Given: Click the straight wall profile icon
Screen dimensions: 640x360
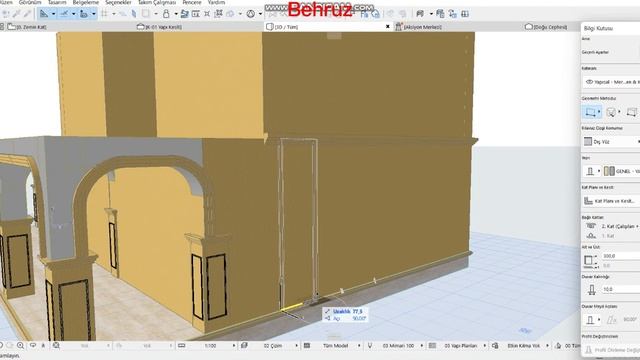Looking at the screenshot, I should coord(590,320).
